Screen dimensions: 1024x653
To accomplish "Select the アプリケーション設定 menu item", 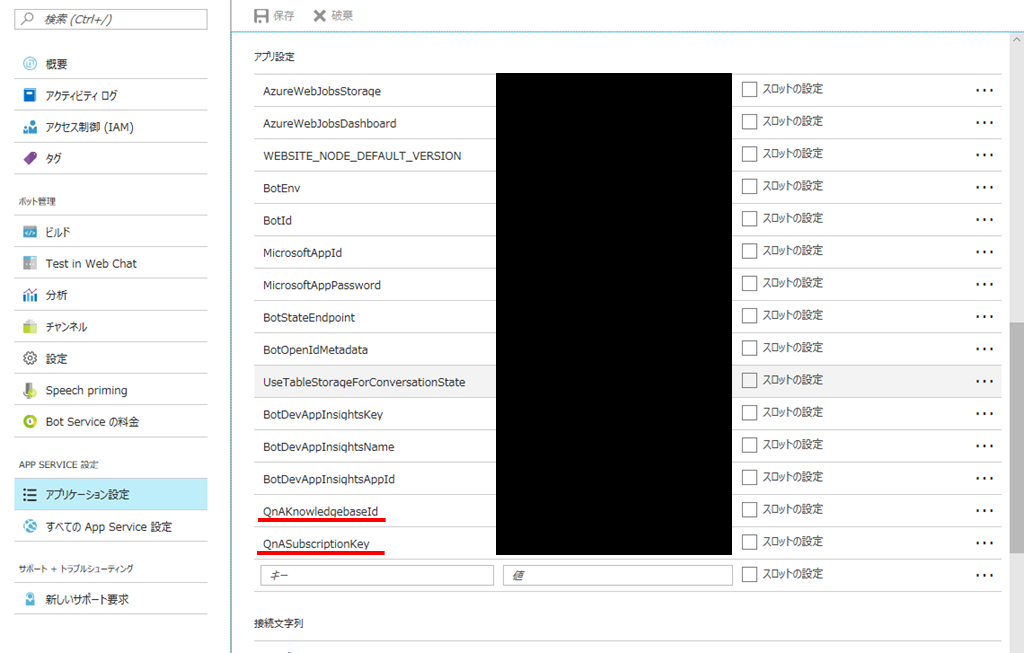I will (110, 494).
